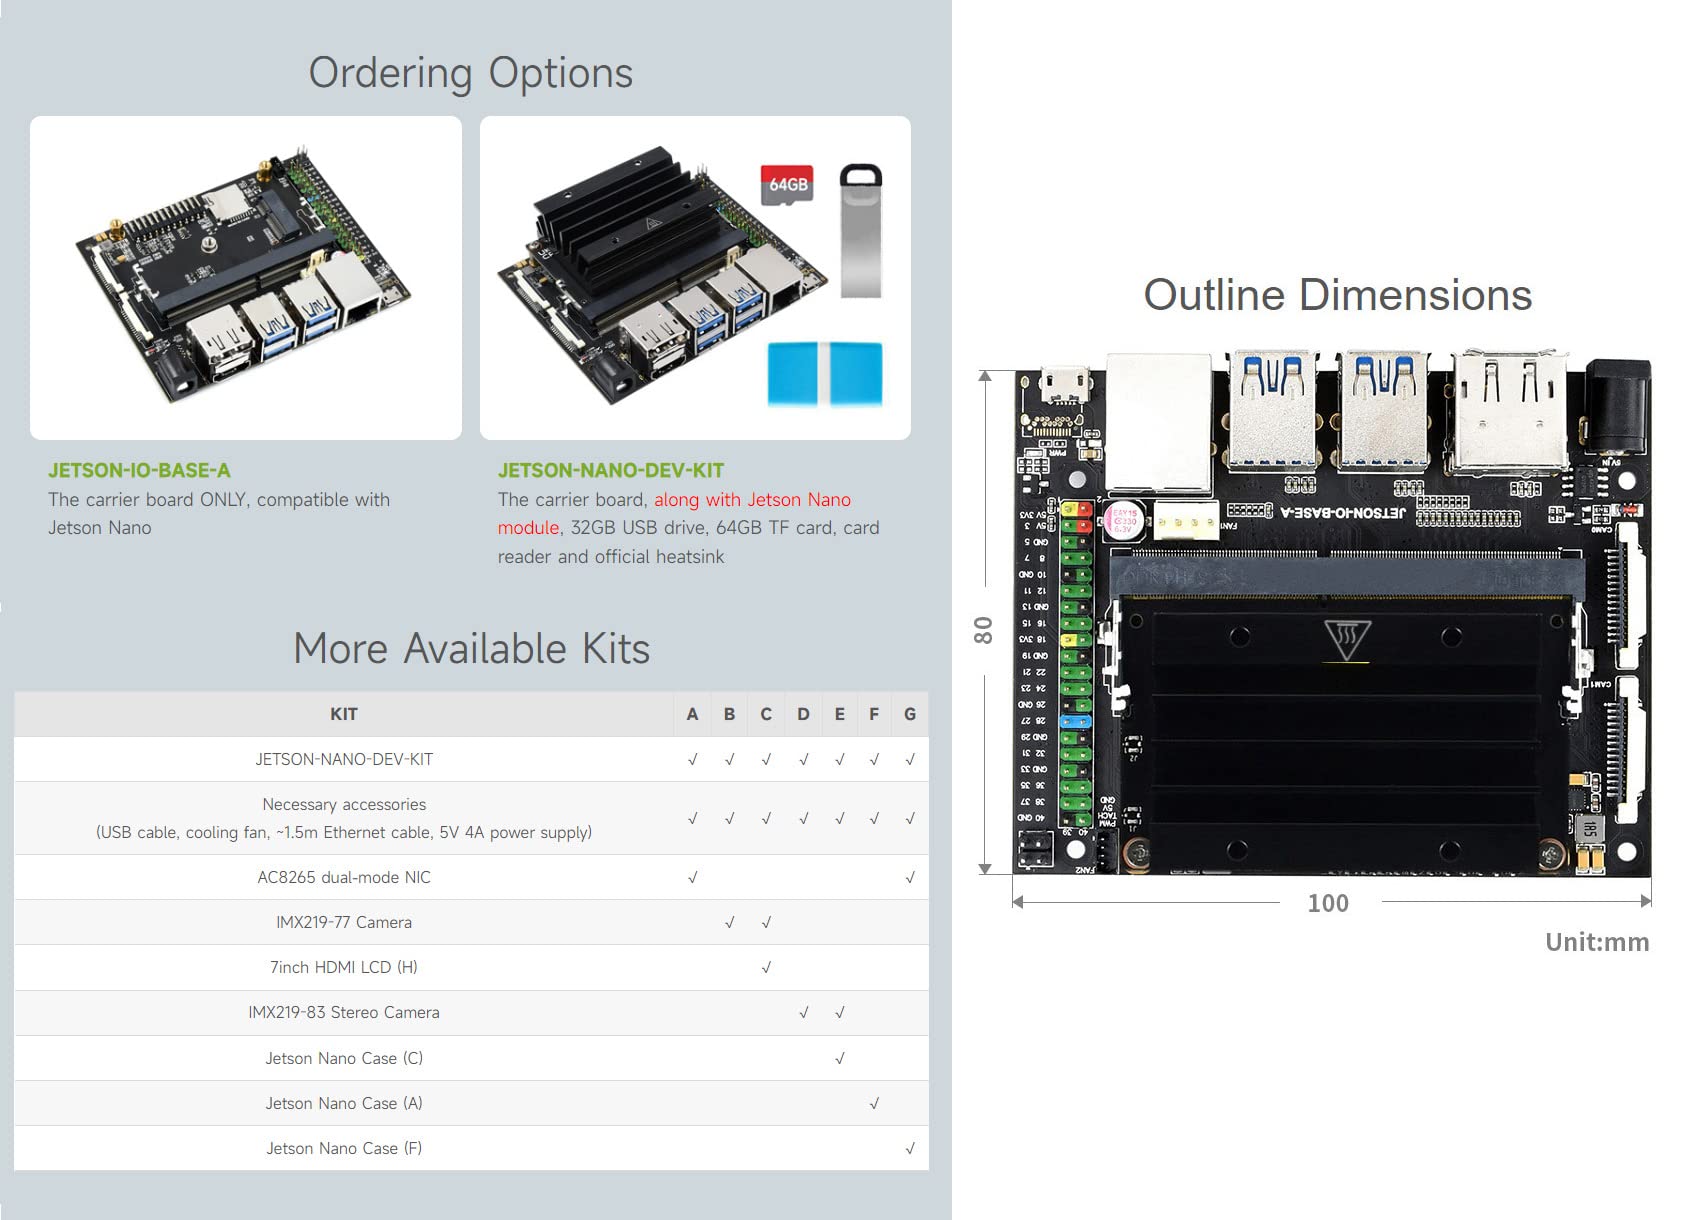Click the KIT column header
1708x1220 pixels.
click(x=344, y=714)
